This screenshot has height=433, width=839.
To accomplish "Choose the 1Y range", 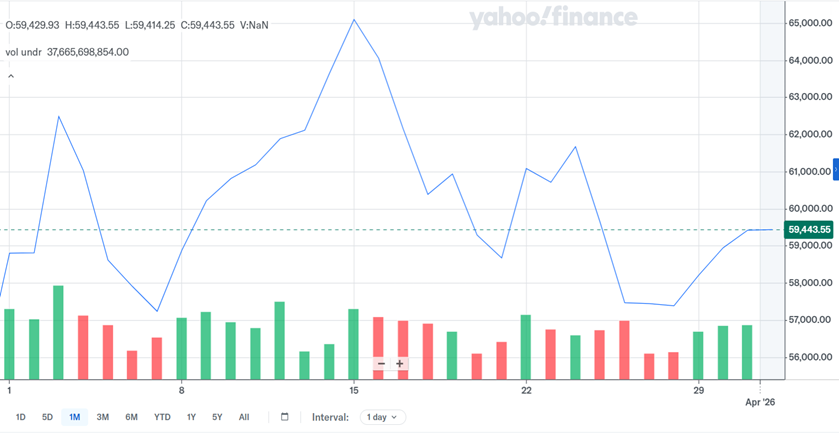I will (x=191, y=417).
